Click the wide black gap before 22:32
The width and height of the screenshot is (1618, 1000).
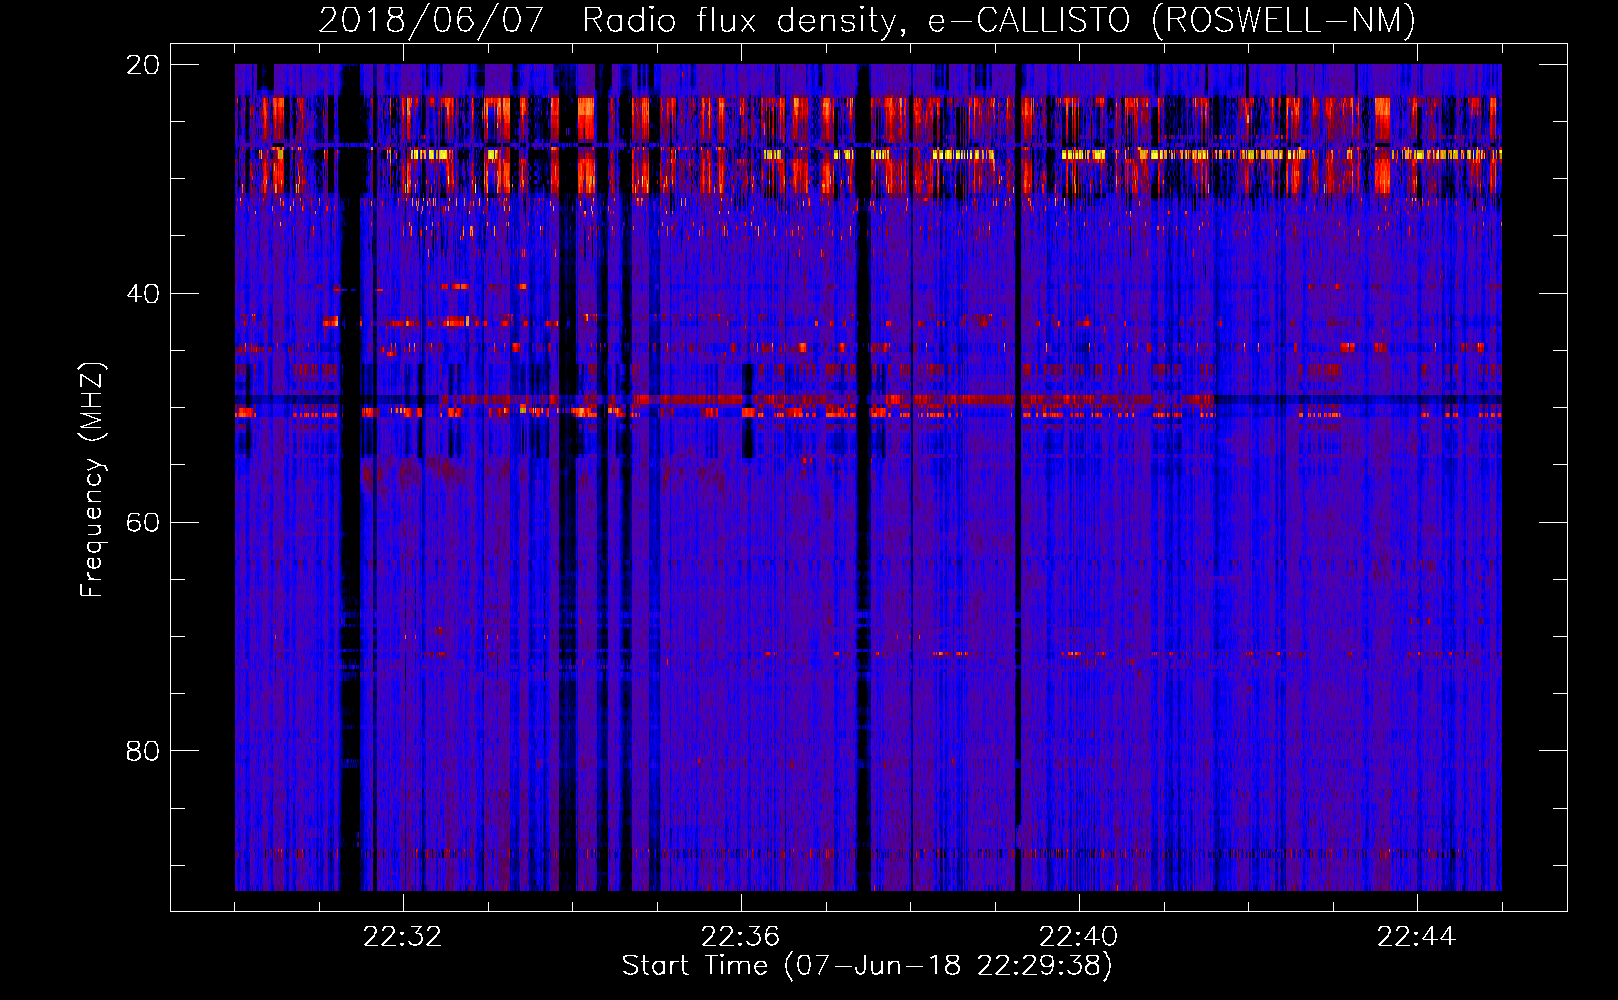pyautogui.click(x=350, y=500)
